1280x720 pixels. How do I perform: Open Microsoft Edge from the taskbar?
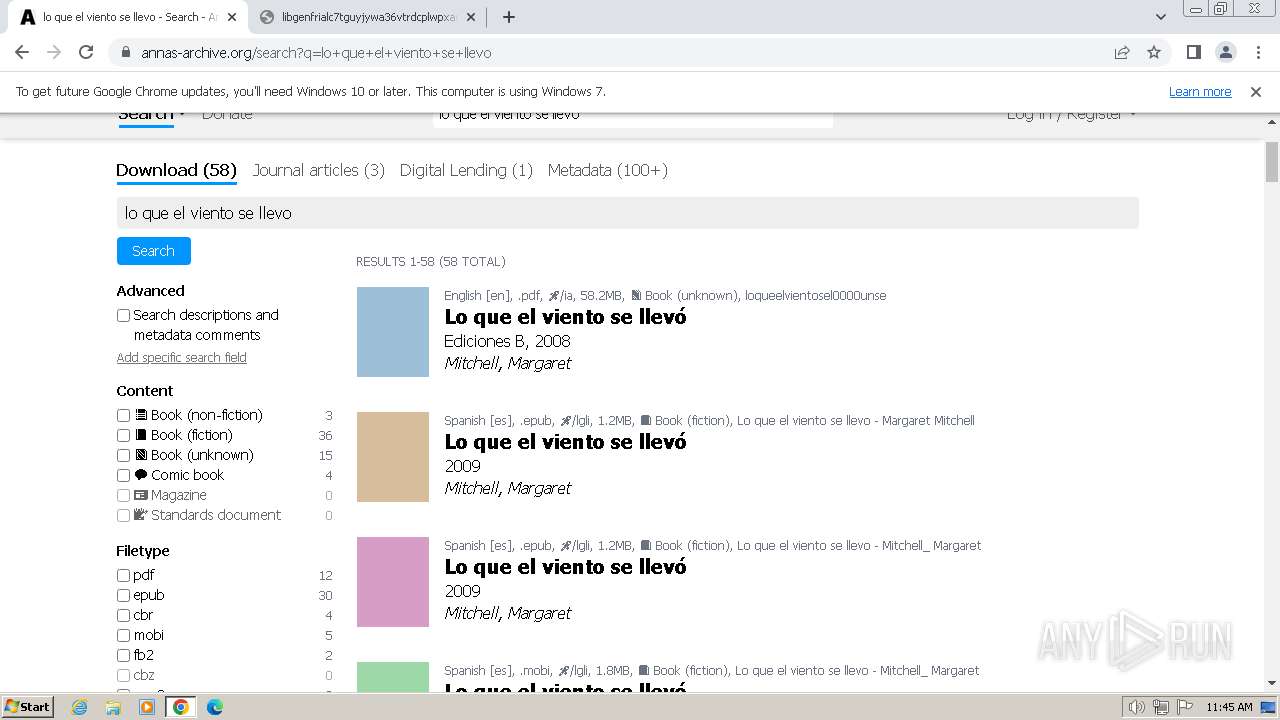click(214, 707)
